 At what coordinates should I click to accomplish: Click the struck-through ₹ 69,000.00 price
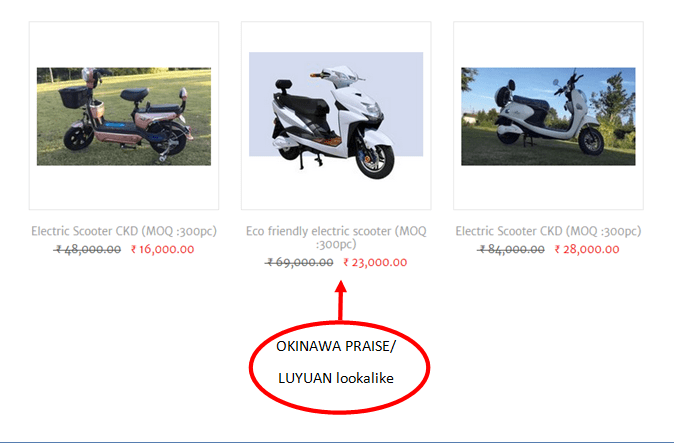tap(300, 263)
